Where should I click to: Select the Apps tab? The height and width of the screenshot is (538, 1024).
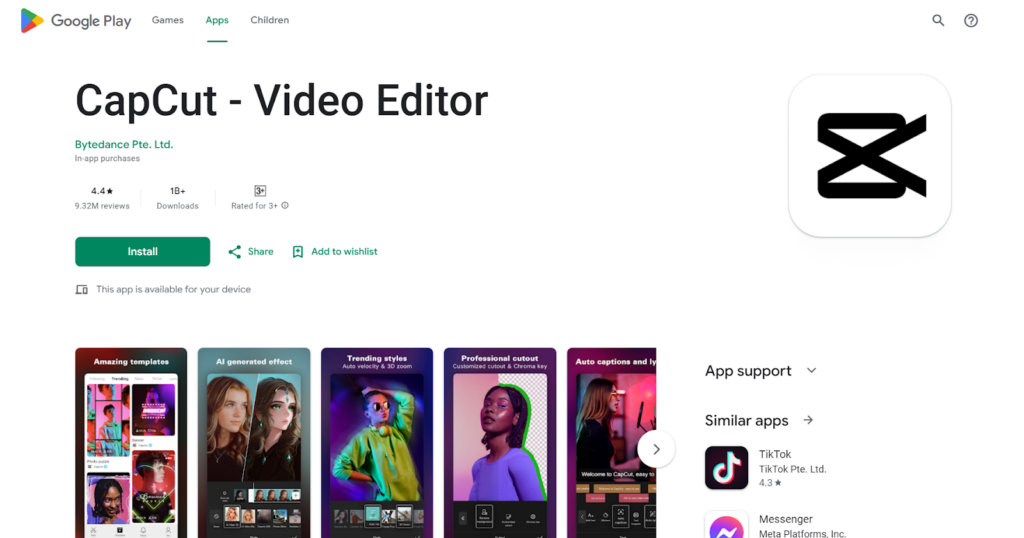217,20
